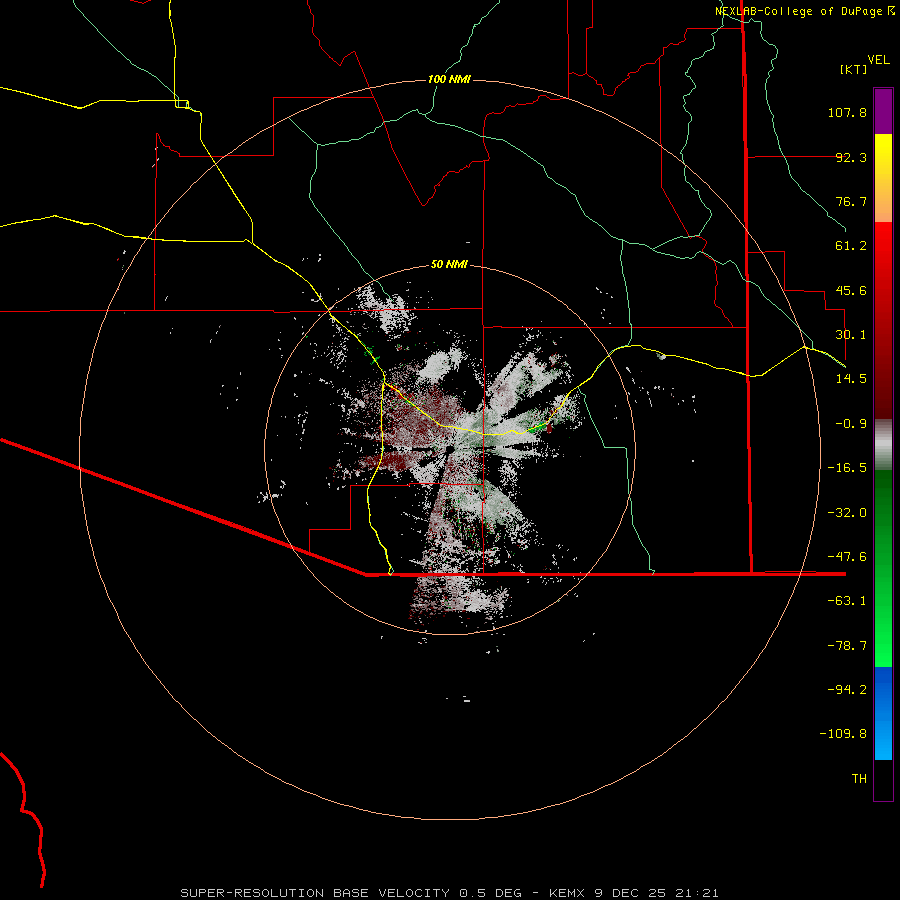The image size is (900, 900).
Task: Select the -63.1 velocity scale value
Action: point(847,601)
